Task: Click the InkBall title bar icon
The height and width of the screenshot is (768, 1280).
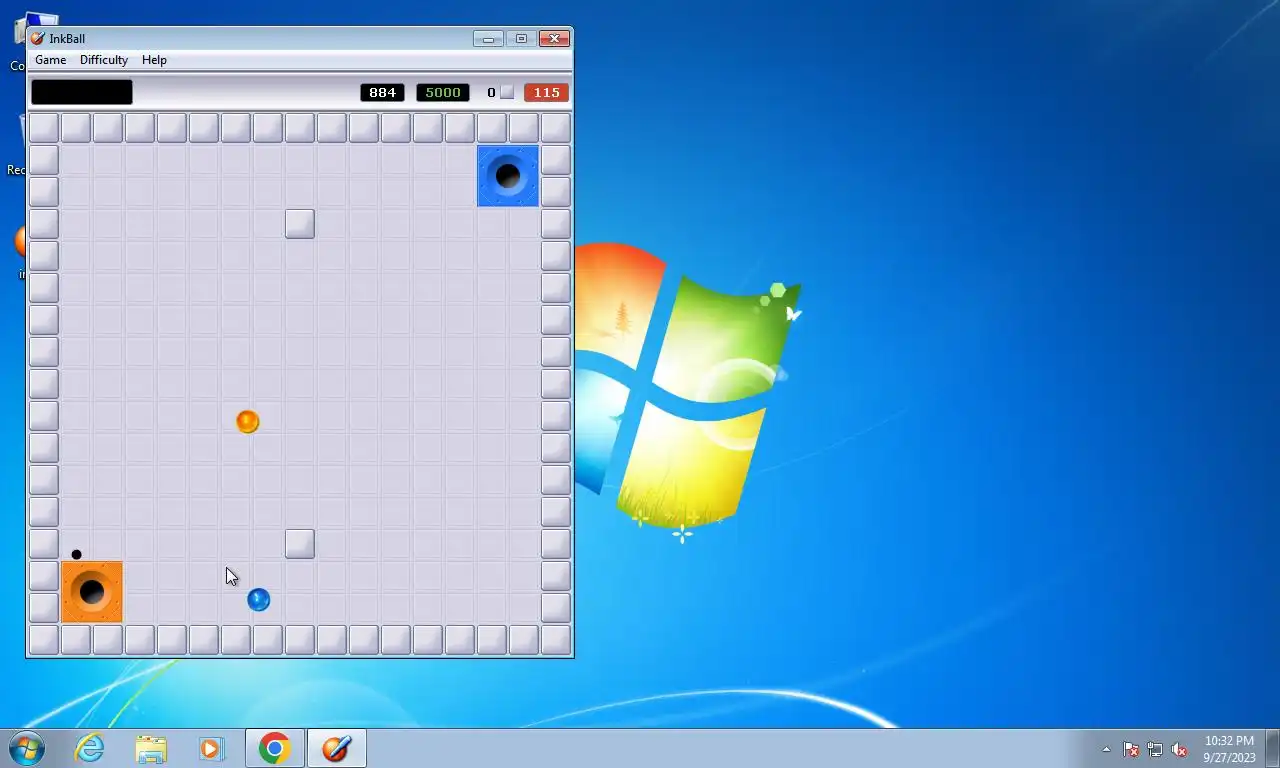Action: click(37, 39)
